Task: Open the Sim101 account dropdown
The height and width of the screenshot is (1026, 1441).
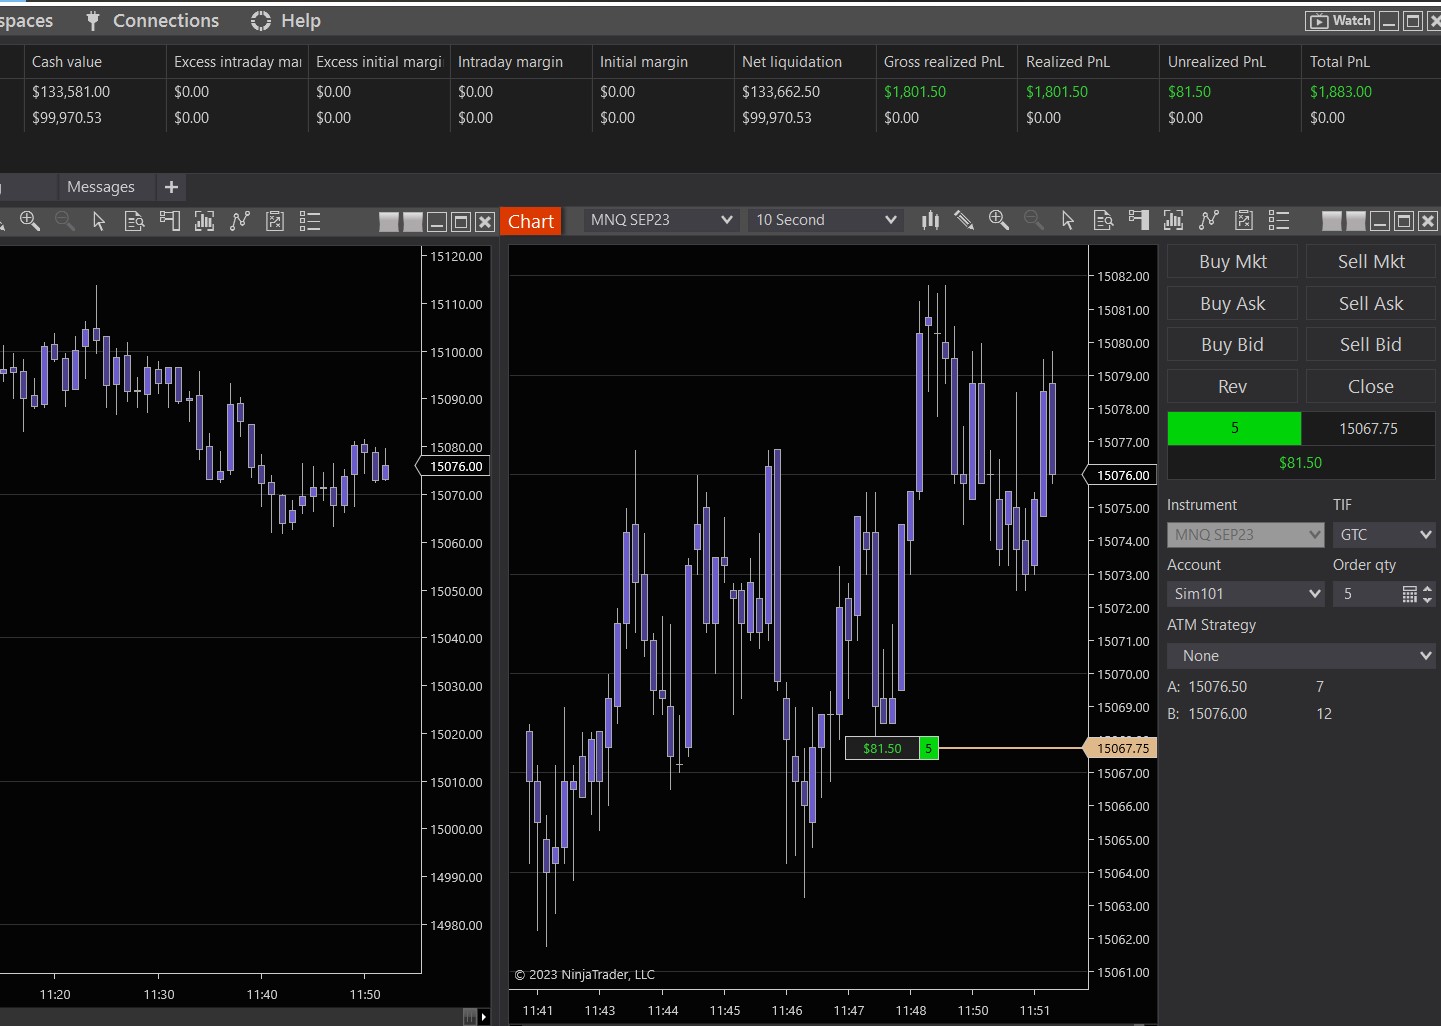Action: 1245,594
